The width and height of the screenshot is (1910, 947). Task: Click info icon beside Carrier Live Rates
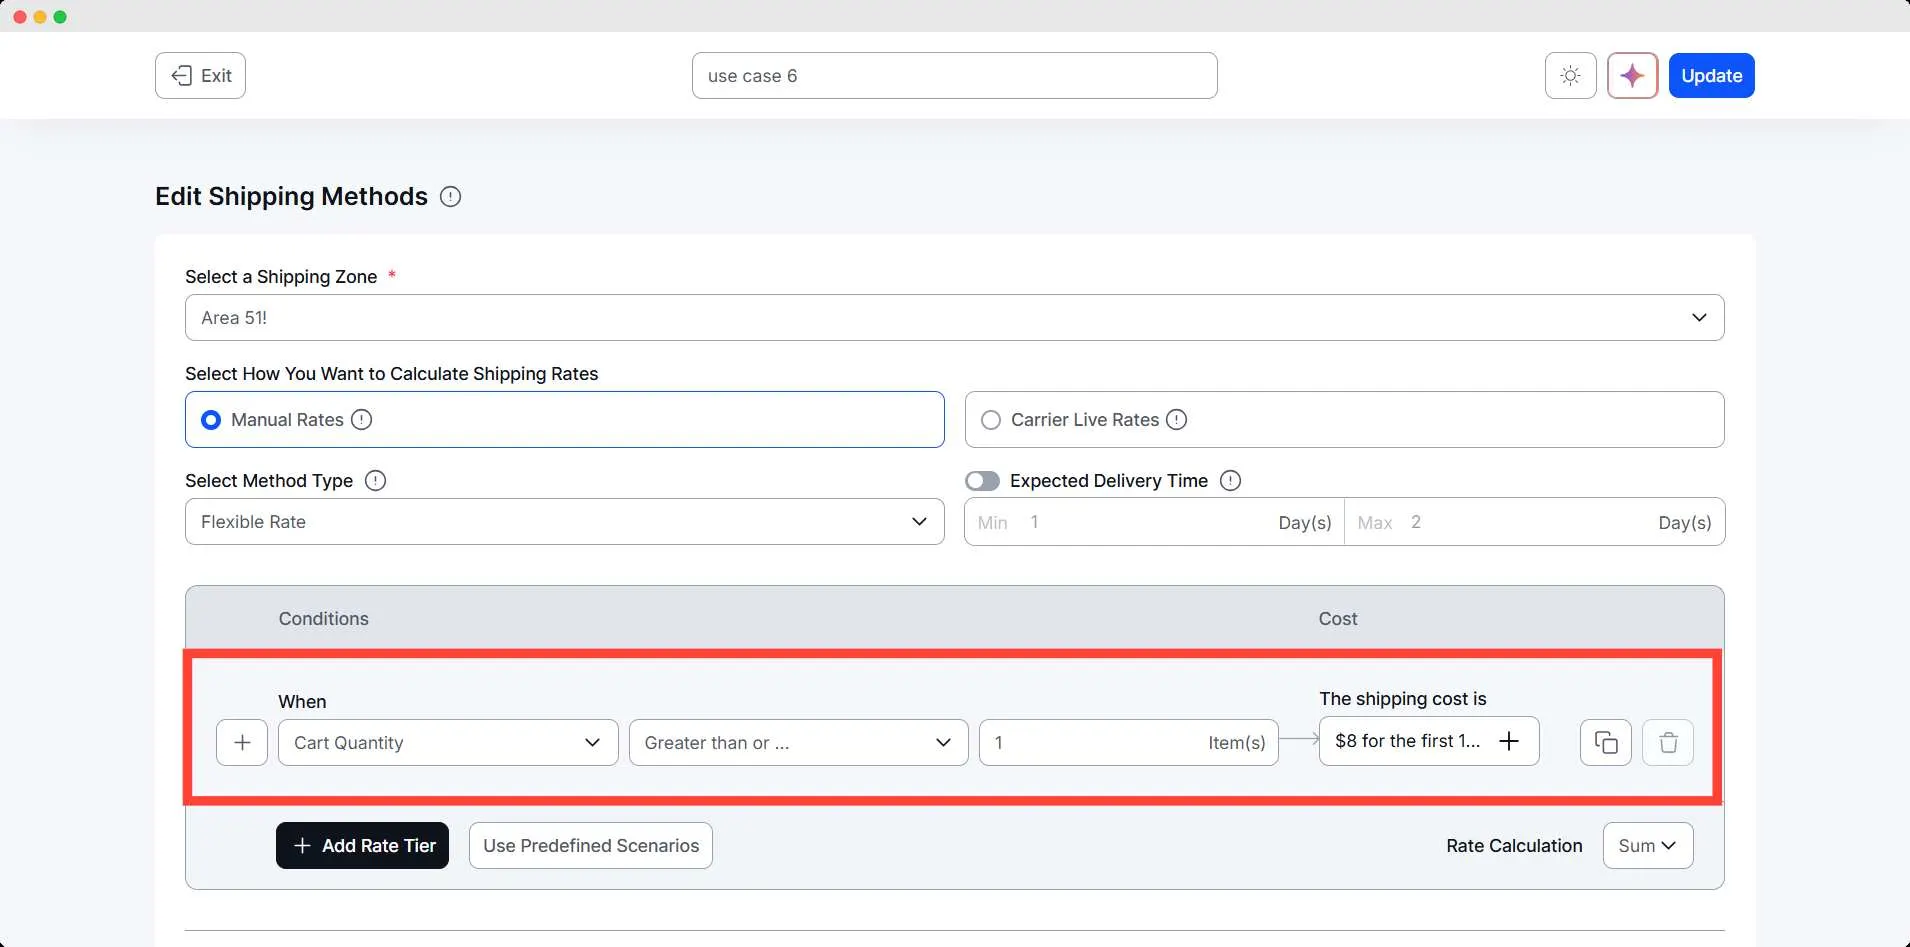(x=1177, y=420)
